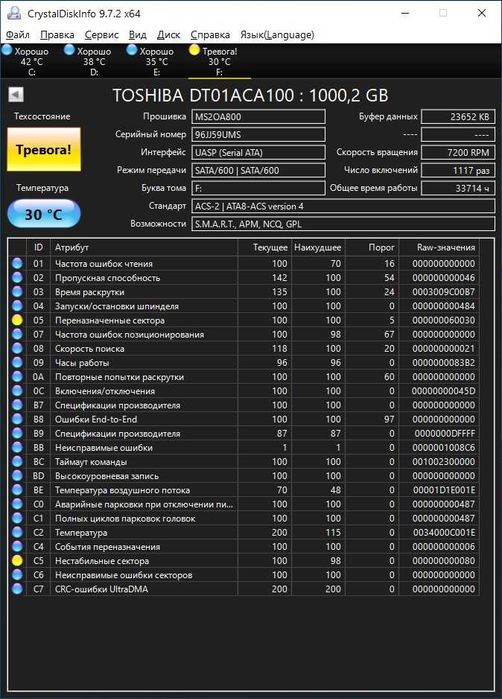Image resolution: width=502 pixels, height=699 pixels.
Task: Click raw value 0003009C00B7 in Время раскрутки row
Action: click(444, 292)
